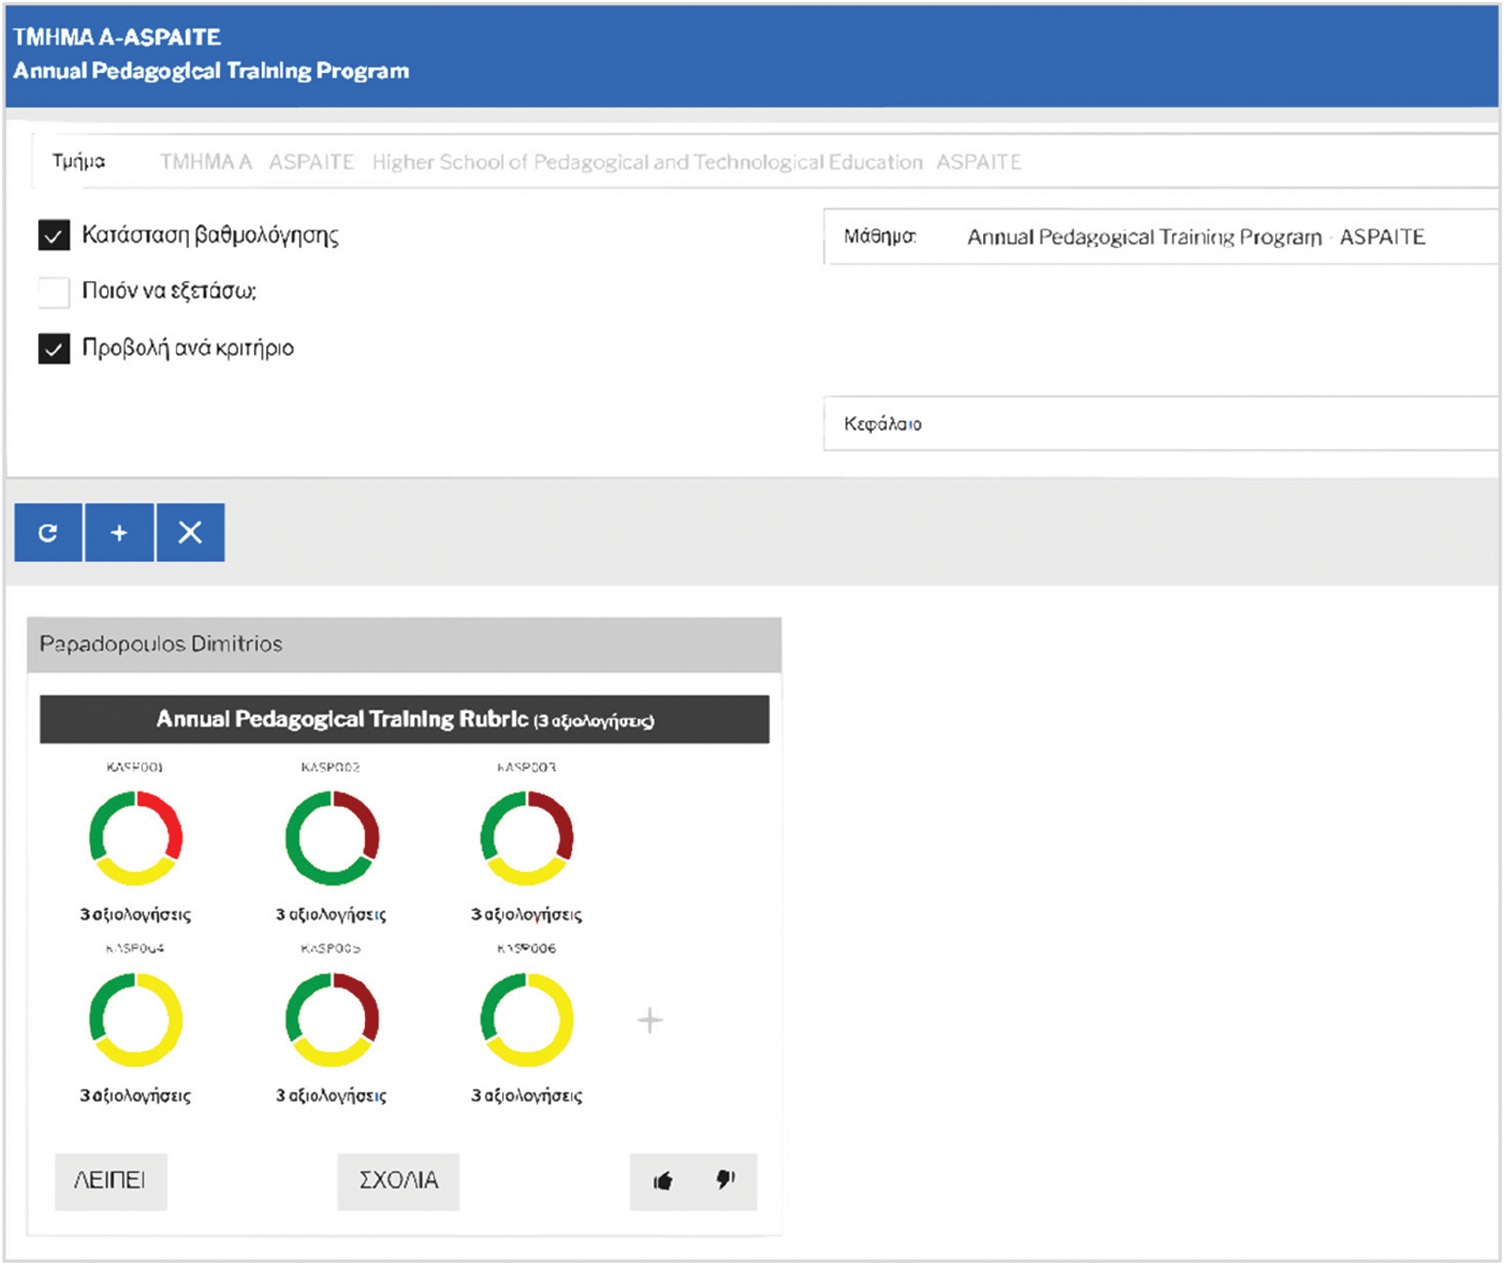The image size is (1505, 1266).
Task: Click the gray plus beside KASP006 chart
Action: pos(650,1020)
